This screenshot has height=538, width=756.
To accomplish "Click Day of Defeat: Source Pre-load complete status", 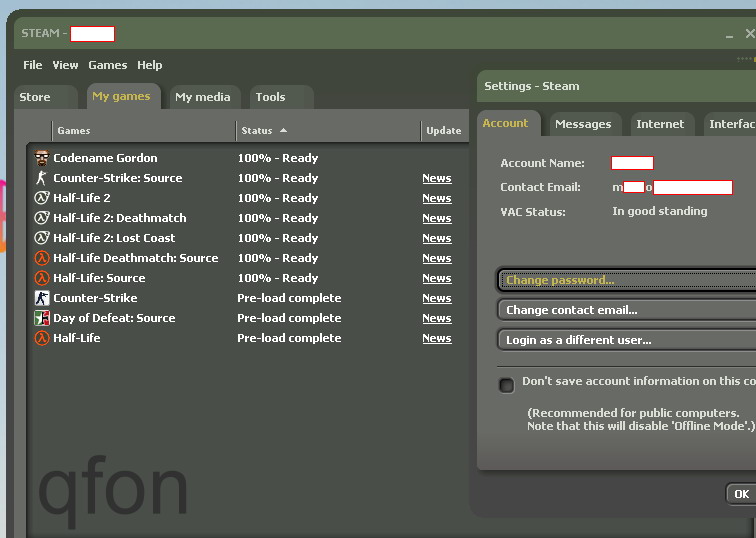I will (289, 318).
